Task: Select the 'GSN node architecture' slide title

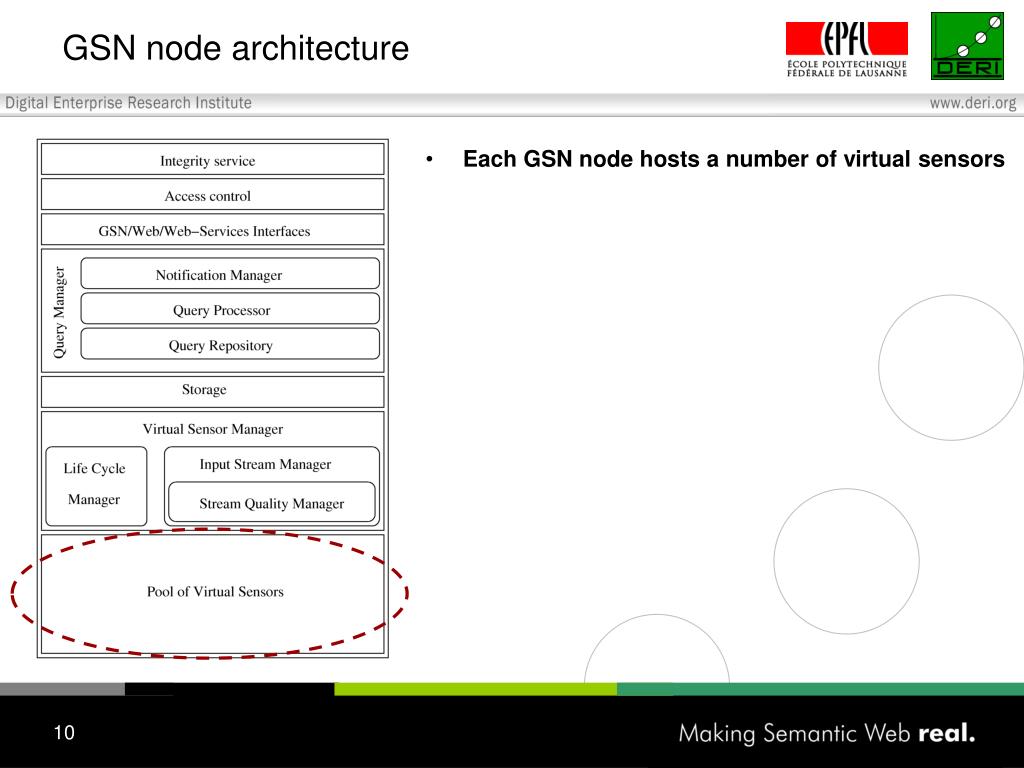Action: coord(236,48)
